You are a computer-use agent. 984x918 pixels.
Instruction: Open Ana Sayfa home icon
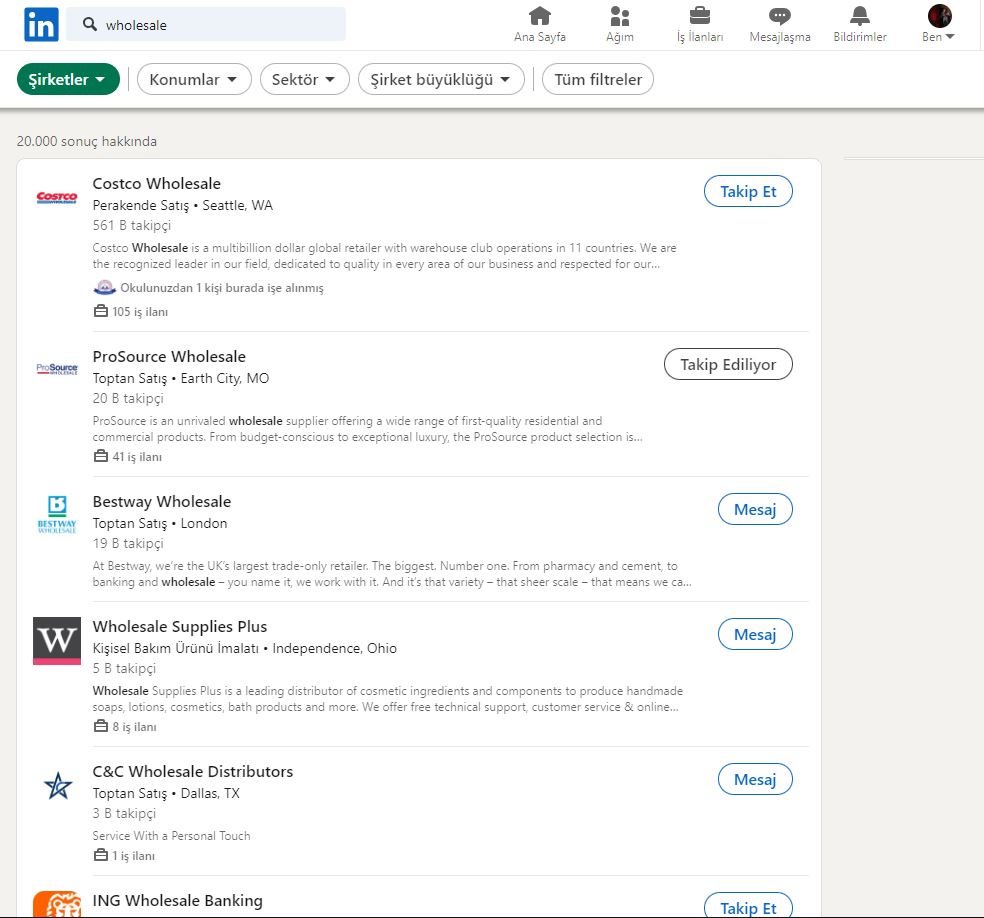(540, 15)
